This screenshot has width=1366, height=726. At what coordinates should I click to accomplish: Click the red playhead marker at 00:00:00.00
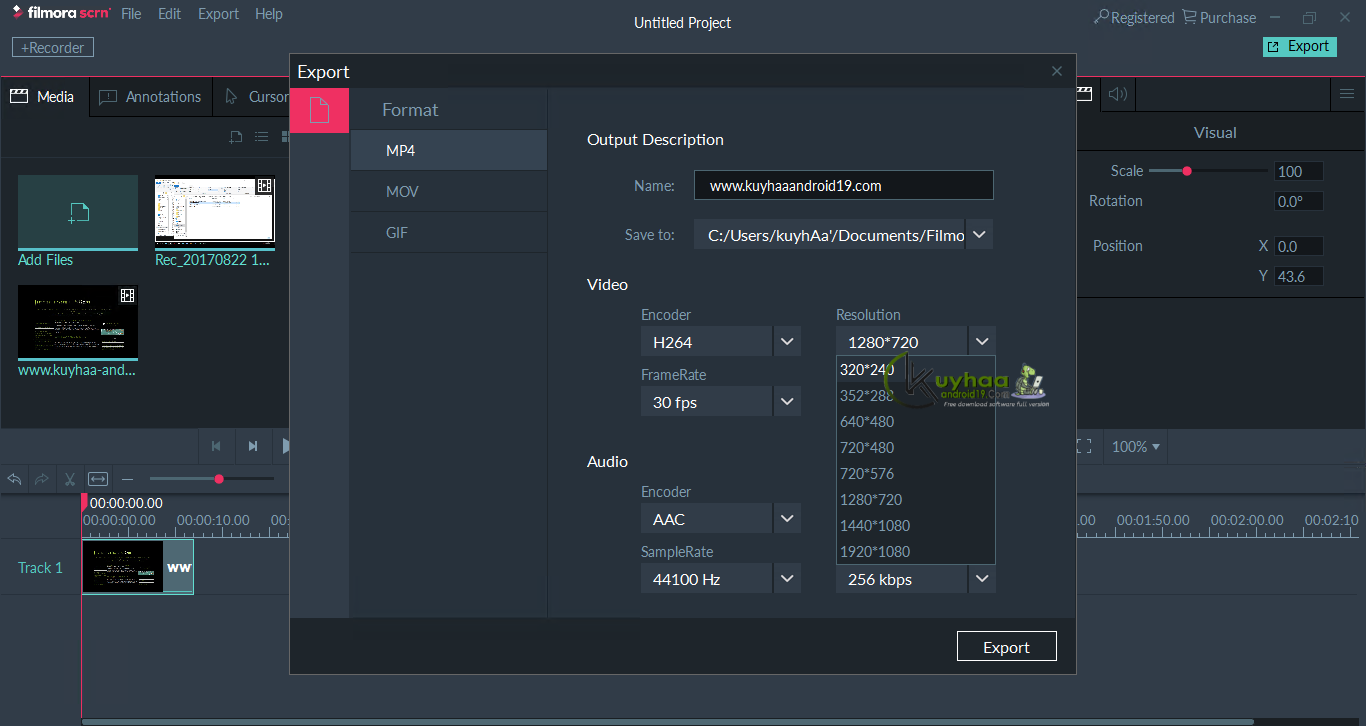tap(85, 502)
